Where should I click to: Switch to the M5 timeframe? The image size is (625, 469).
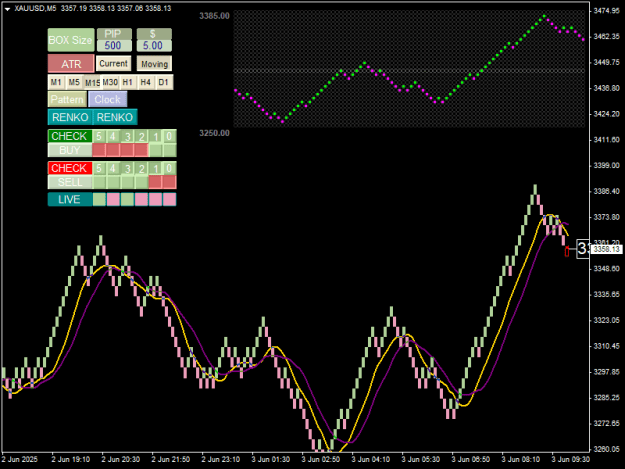pyautogui.click(x=74, y=82)
